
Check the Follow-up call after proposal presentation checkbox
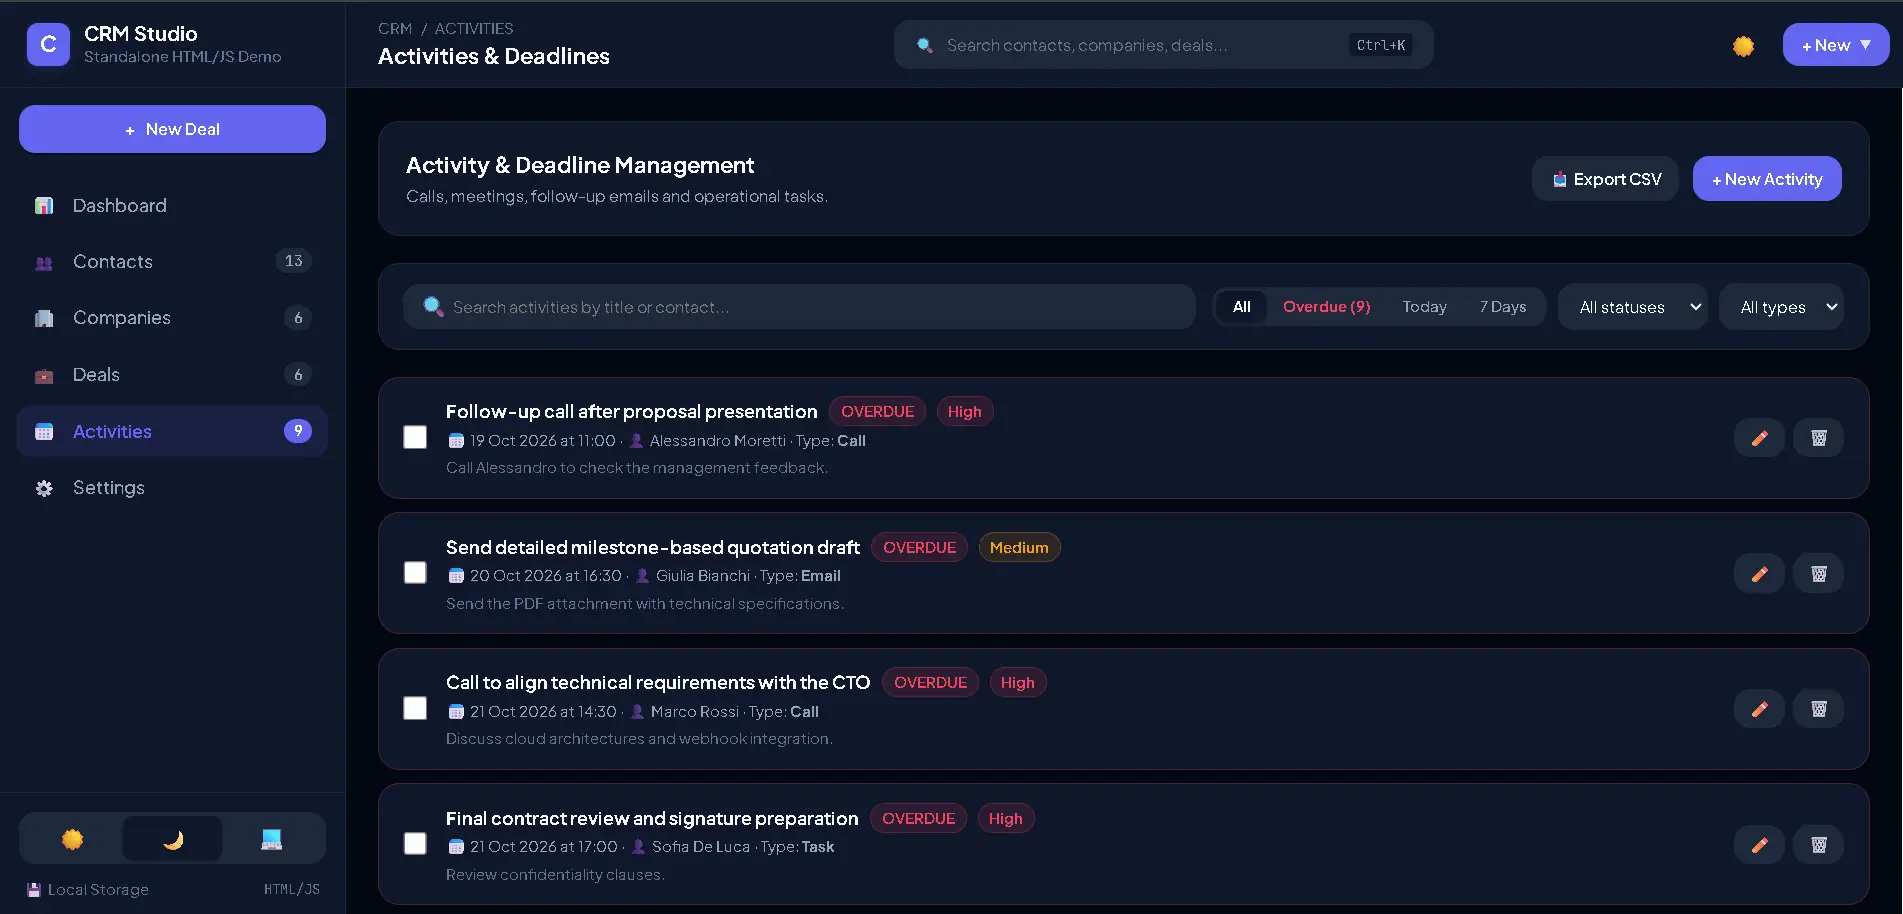pos(415,437)
